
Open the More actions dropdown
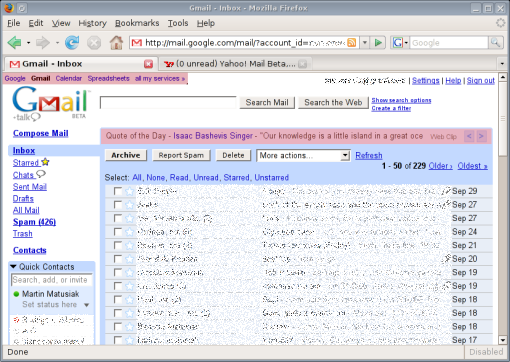tap(303, 155)
